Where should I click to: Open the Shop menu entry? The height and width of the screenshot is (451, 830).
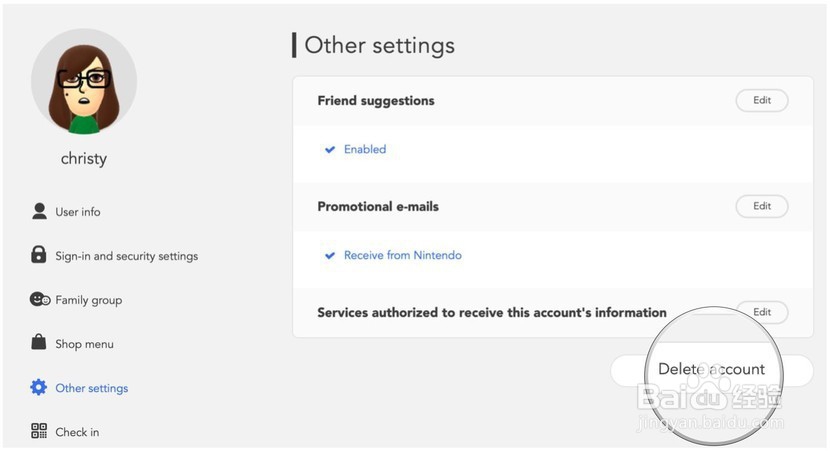[x=84, y=344]
